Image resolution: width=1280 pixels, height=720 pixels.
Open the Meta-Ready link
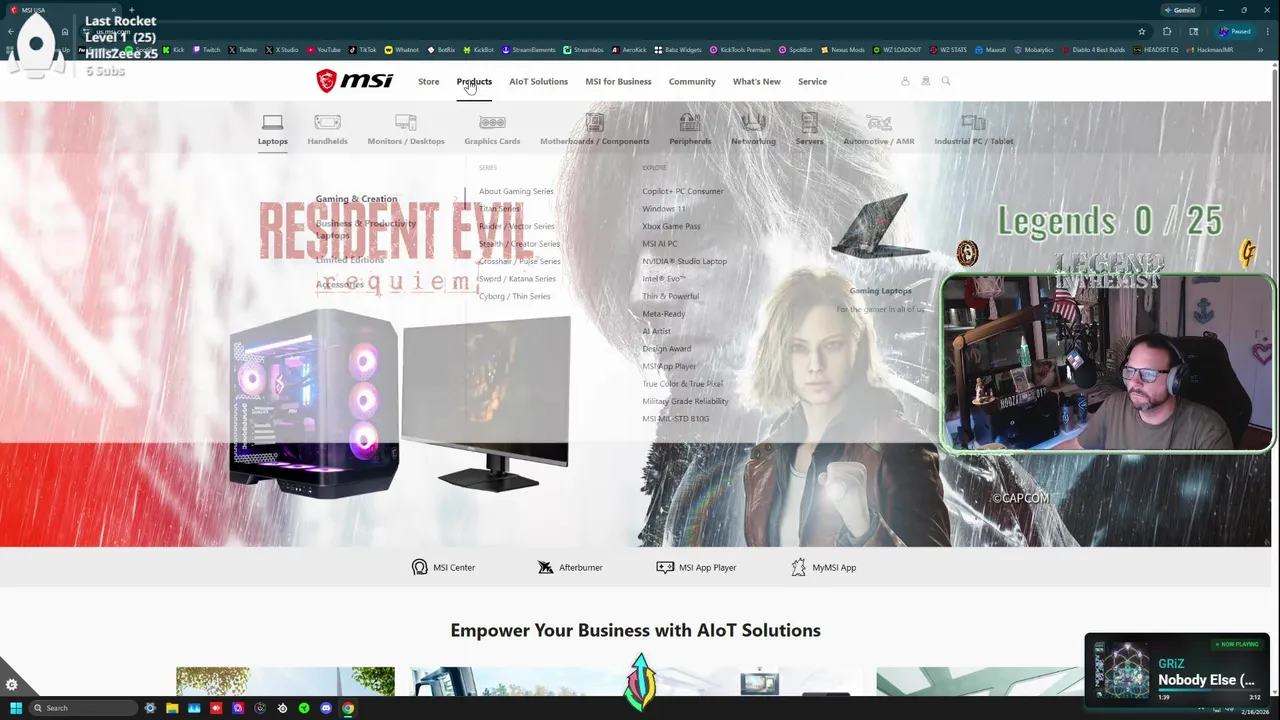[663, 314]
